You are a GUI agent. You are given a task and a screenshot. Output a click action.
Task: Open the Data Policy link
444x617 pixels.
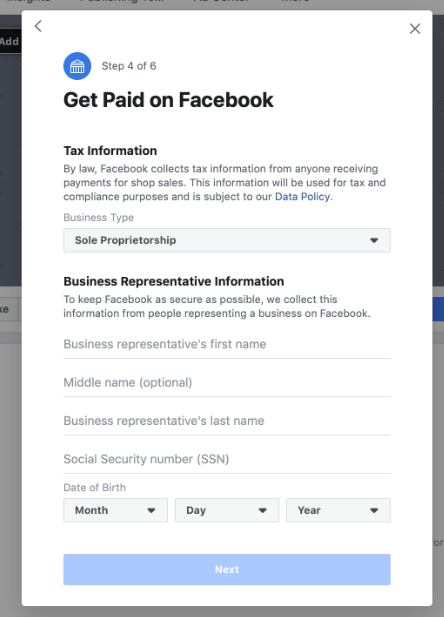tap(302, 197)
